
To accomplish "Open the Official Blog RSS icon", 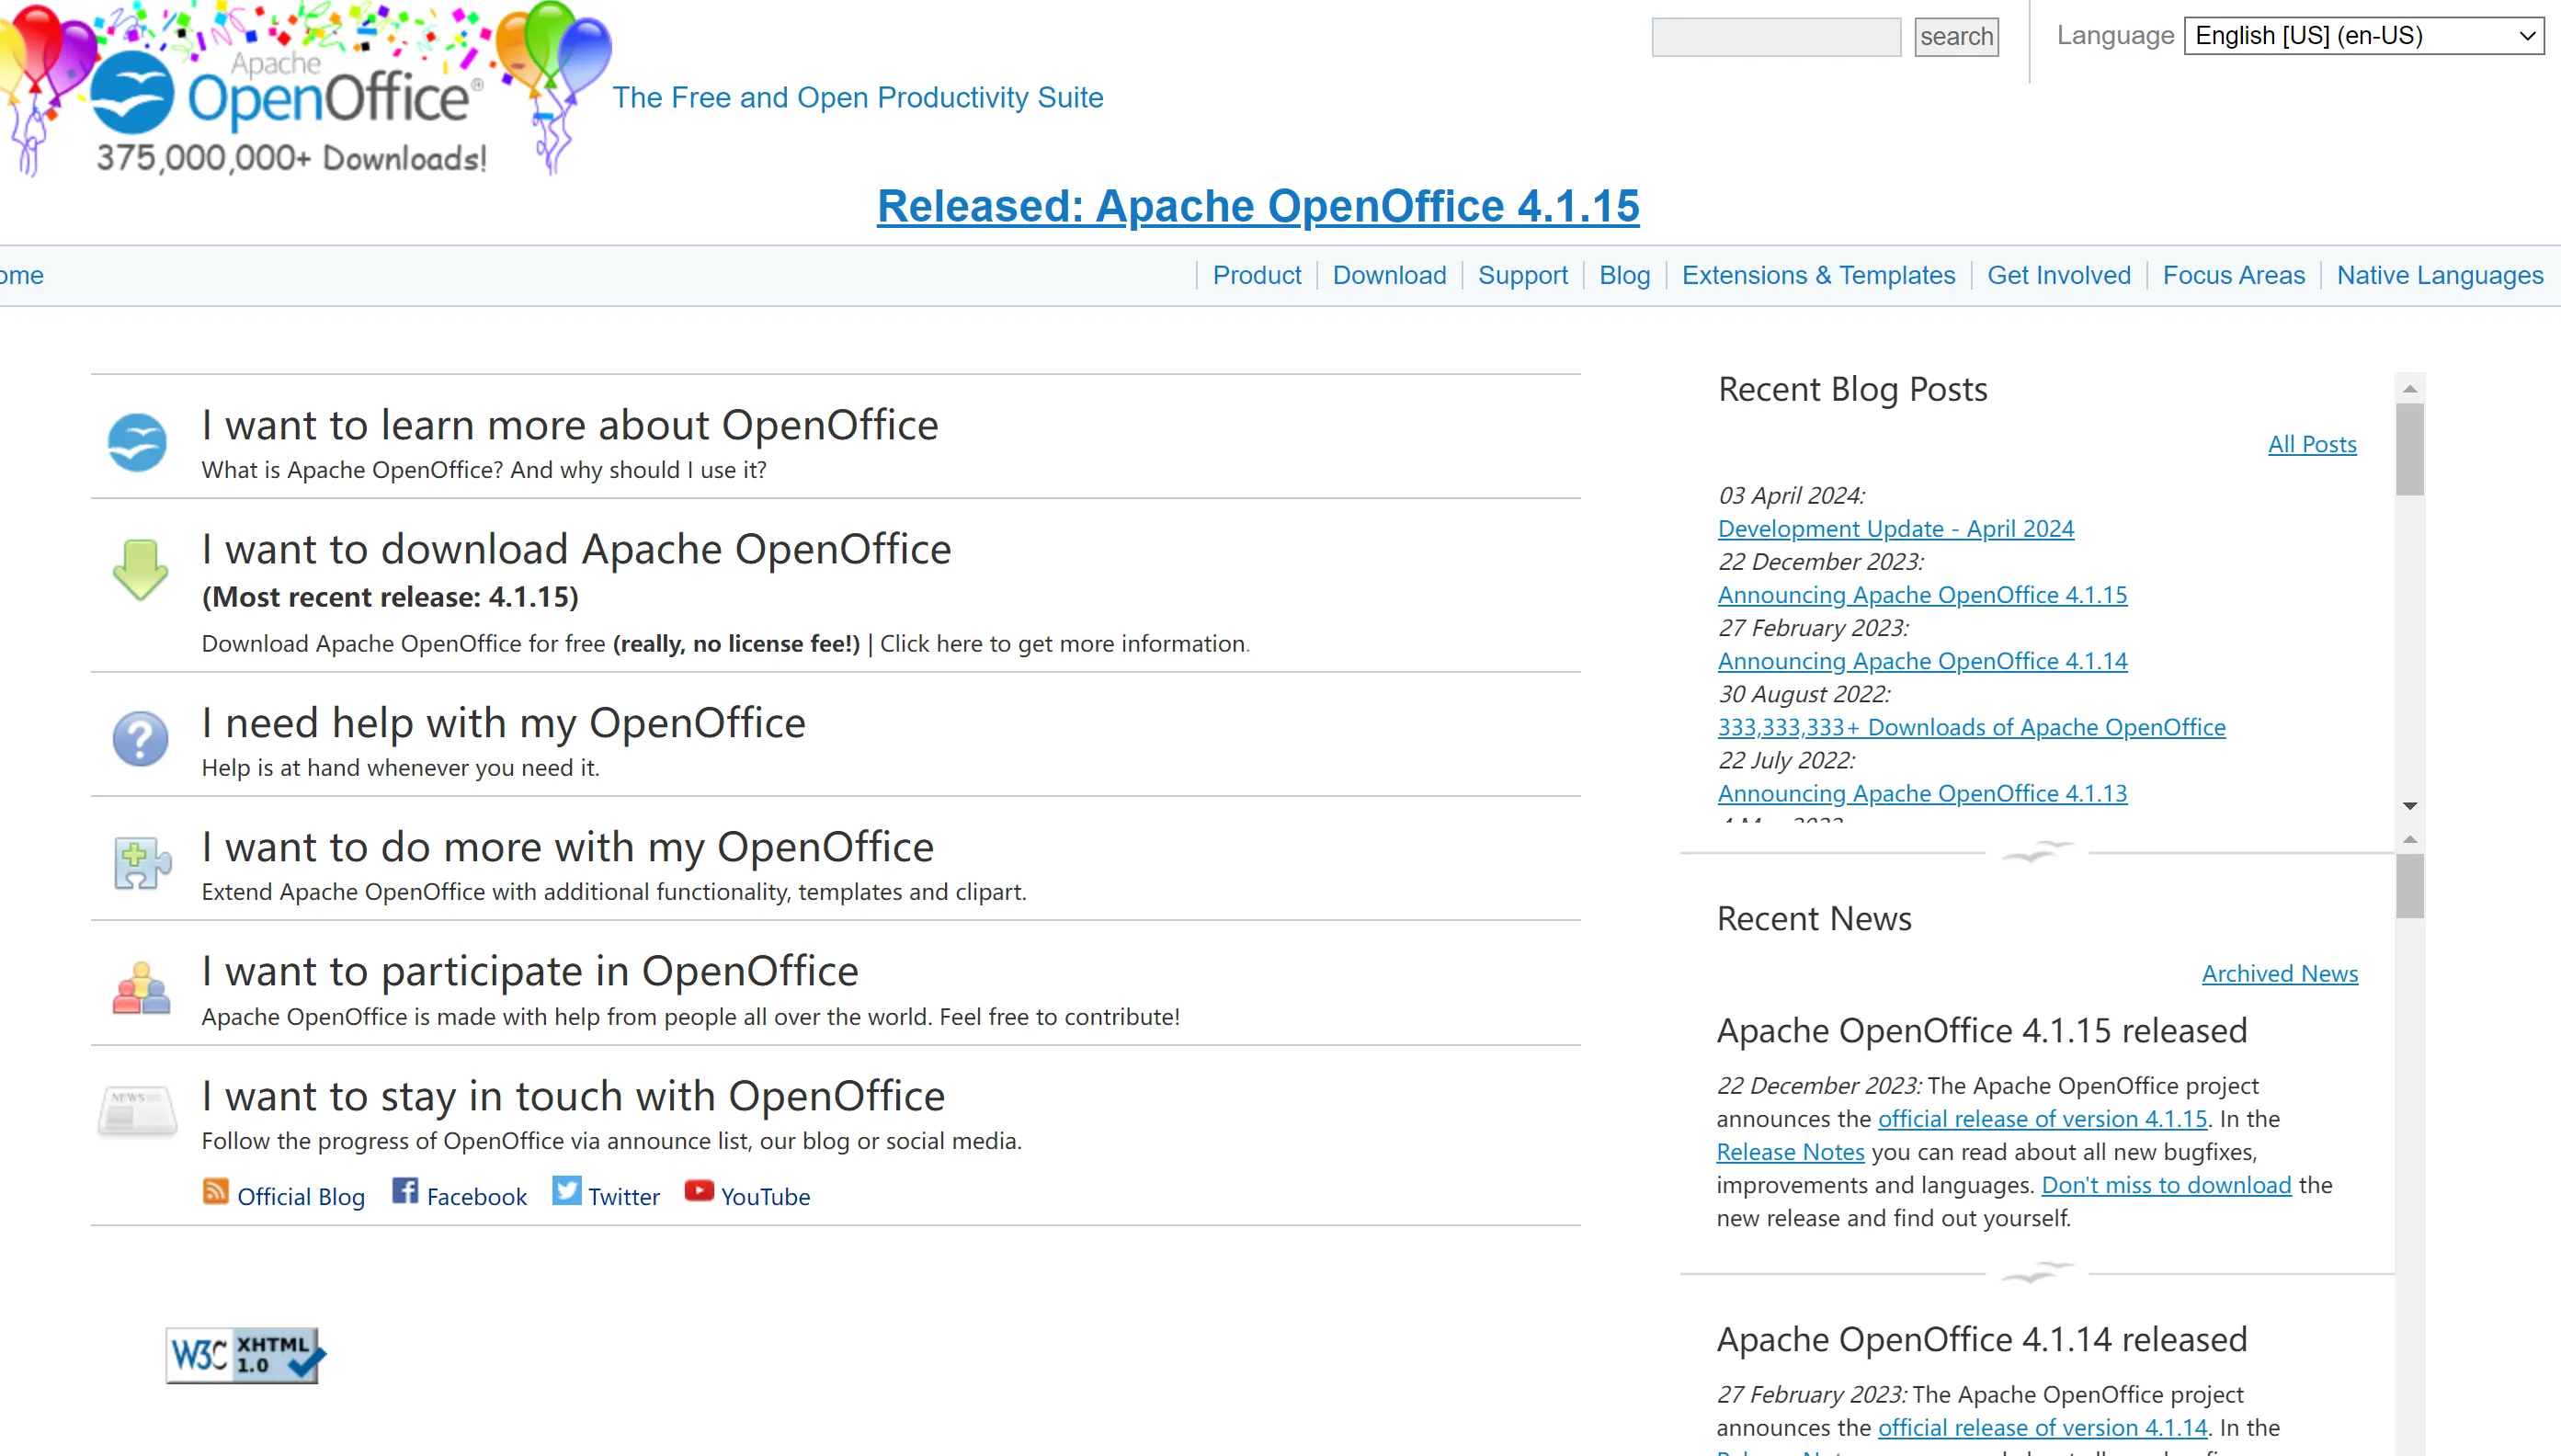I will point(216,1191).
